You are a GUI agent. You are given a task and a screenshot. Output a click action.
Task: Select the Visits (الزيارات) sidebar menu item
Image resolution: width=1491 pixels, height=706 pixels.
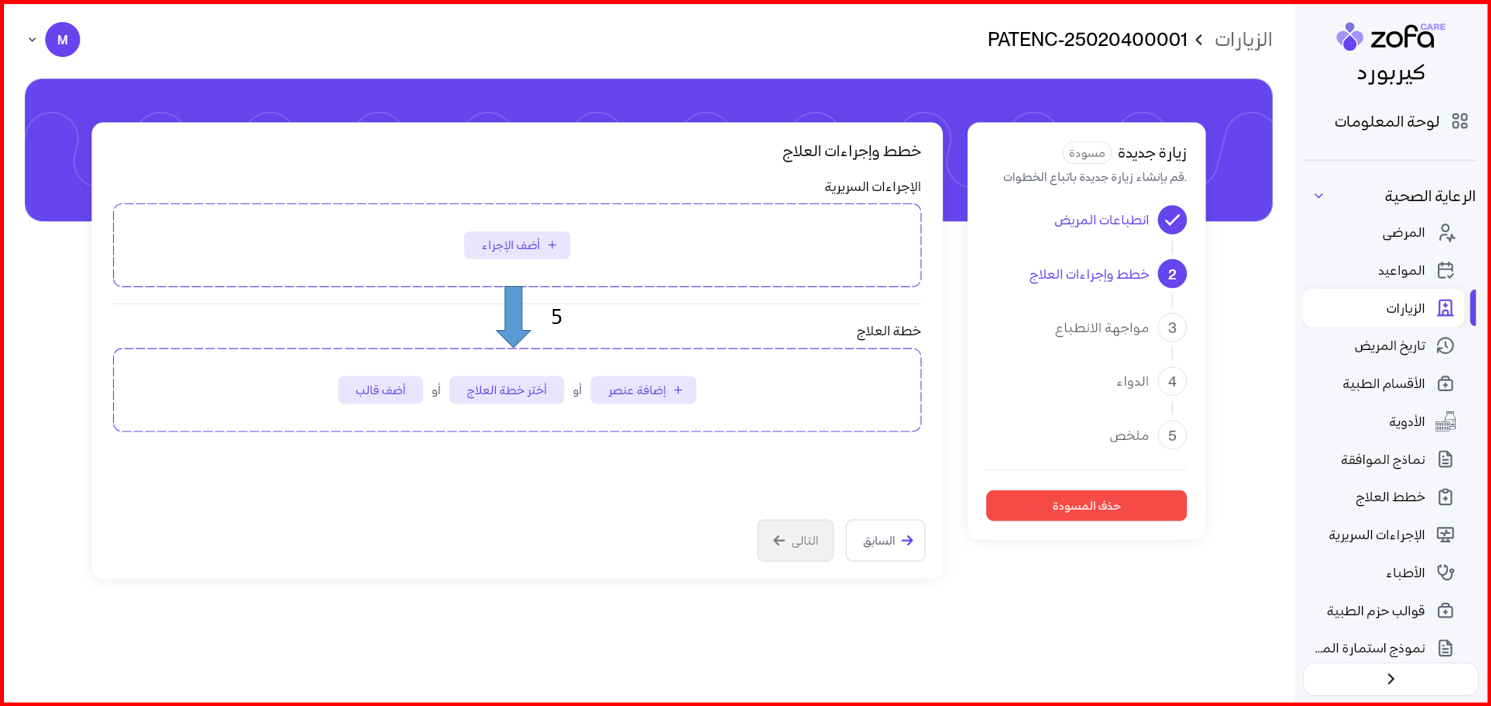[x=1405, y=308]
